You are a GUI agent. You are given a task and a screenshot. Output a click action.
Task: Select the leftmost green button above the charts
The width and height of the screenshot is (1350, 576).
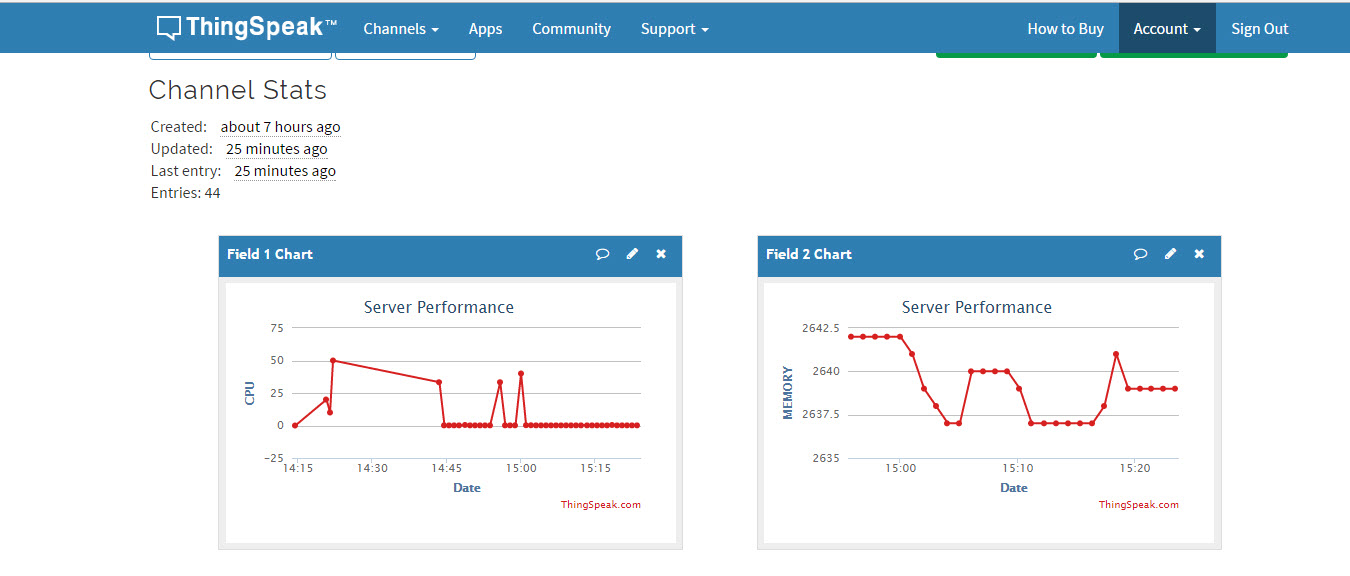(1015, 55)
